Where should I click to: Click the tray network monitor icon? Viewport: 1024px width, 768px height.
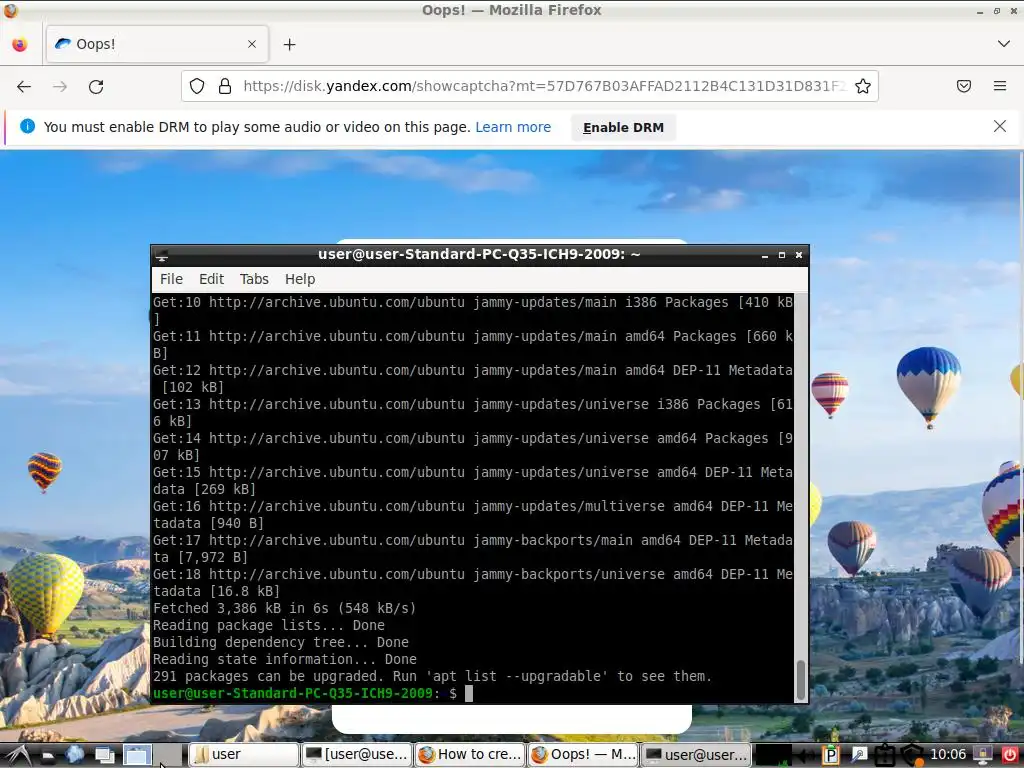[x=983, y=755]
